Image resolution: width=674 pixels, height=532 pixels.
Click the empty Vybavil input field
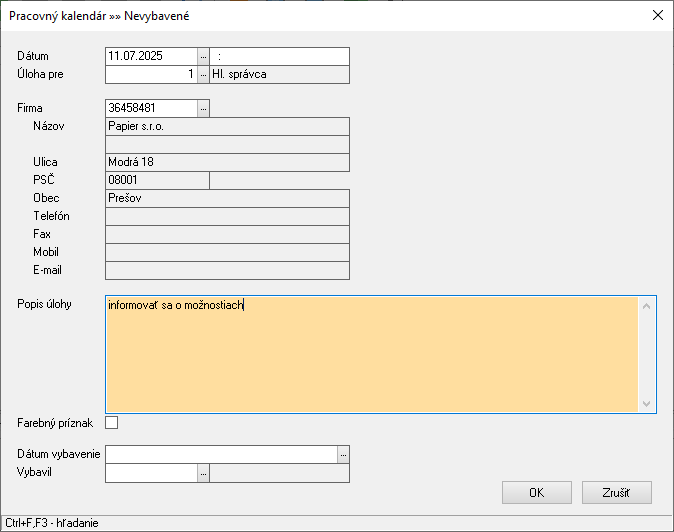pos(151,472)
